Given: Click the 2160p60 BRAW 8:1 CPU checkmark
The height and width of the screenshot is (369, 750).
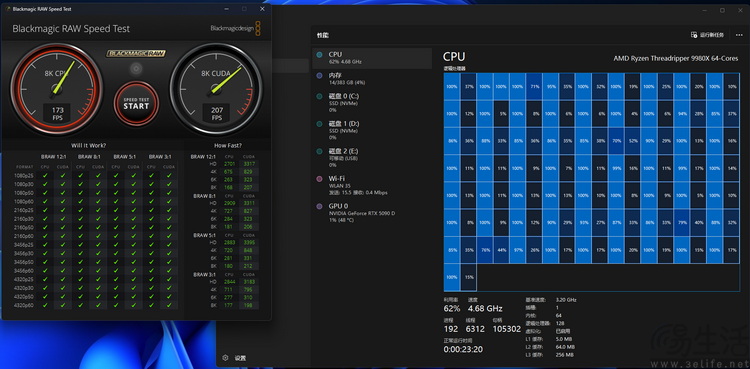Looking at the screenshot, I should coord(80,235).
